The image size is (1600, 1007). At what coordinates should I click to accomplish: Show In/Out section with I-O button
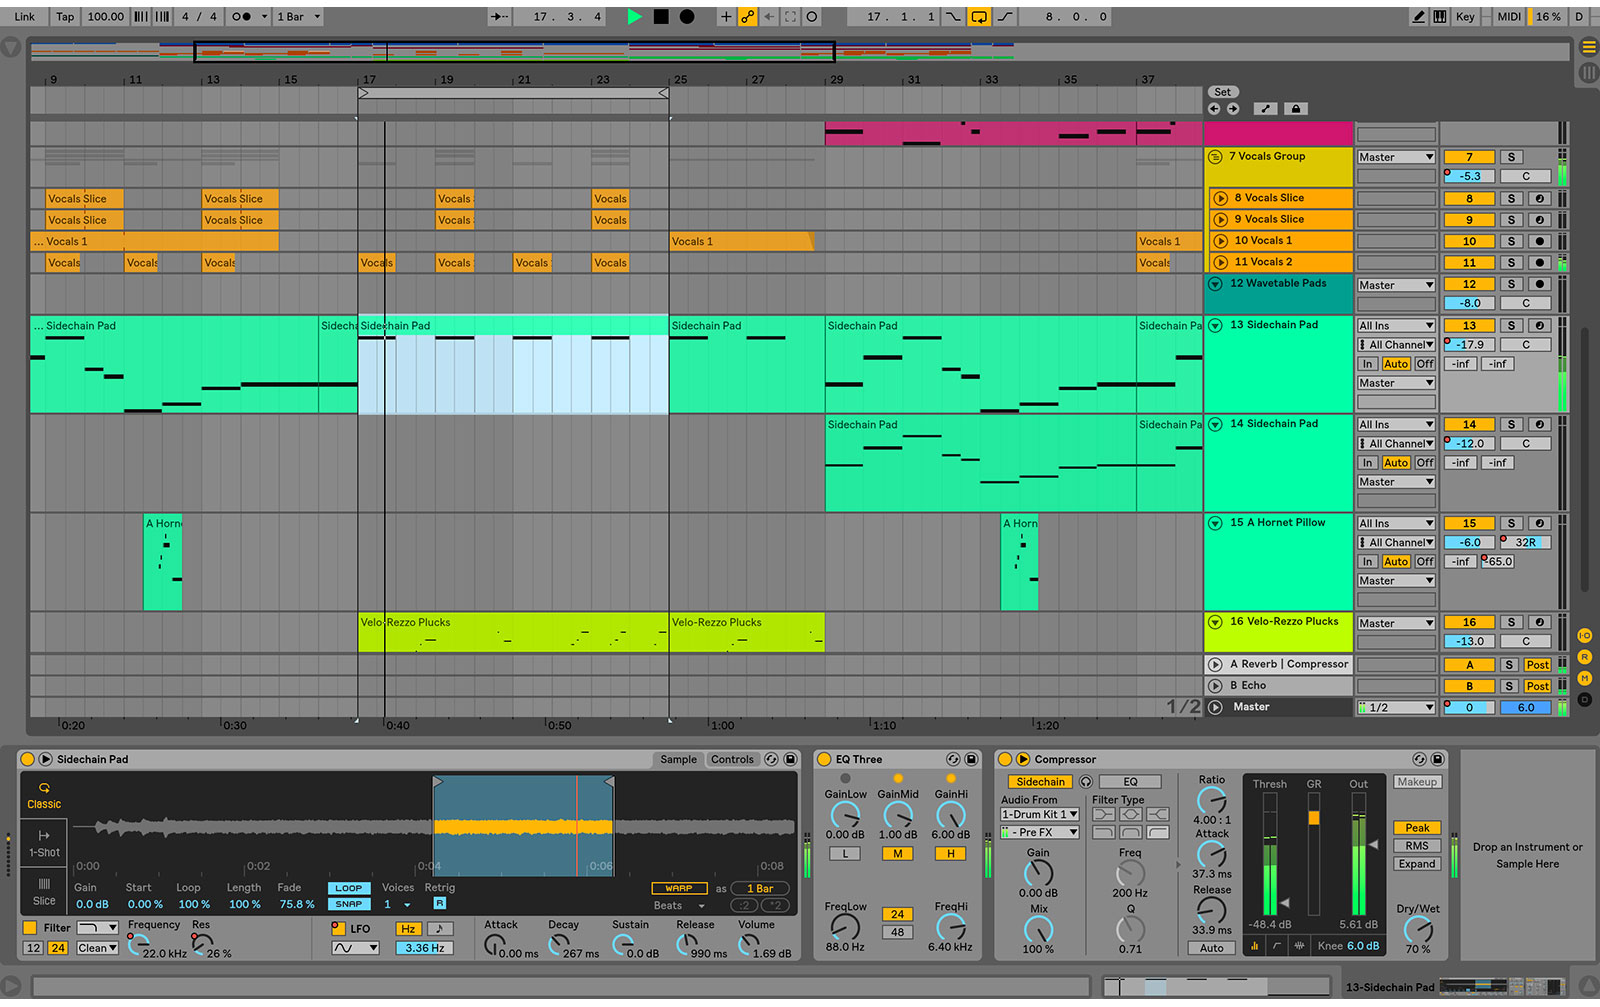(x=1585, y=636)
